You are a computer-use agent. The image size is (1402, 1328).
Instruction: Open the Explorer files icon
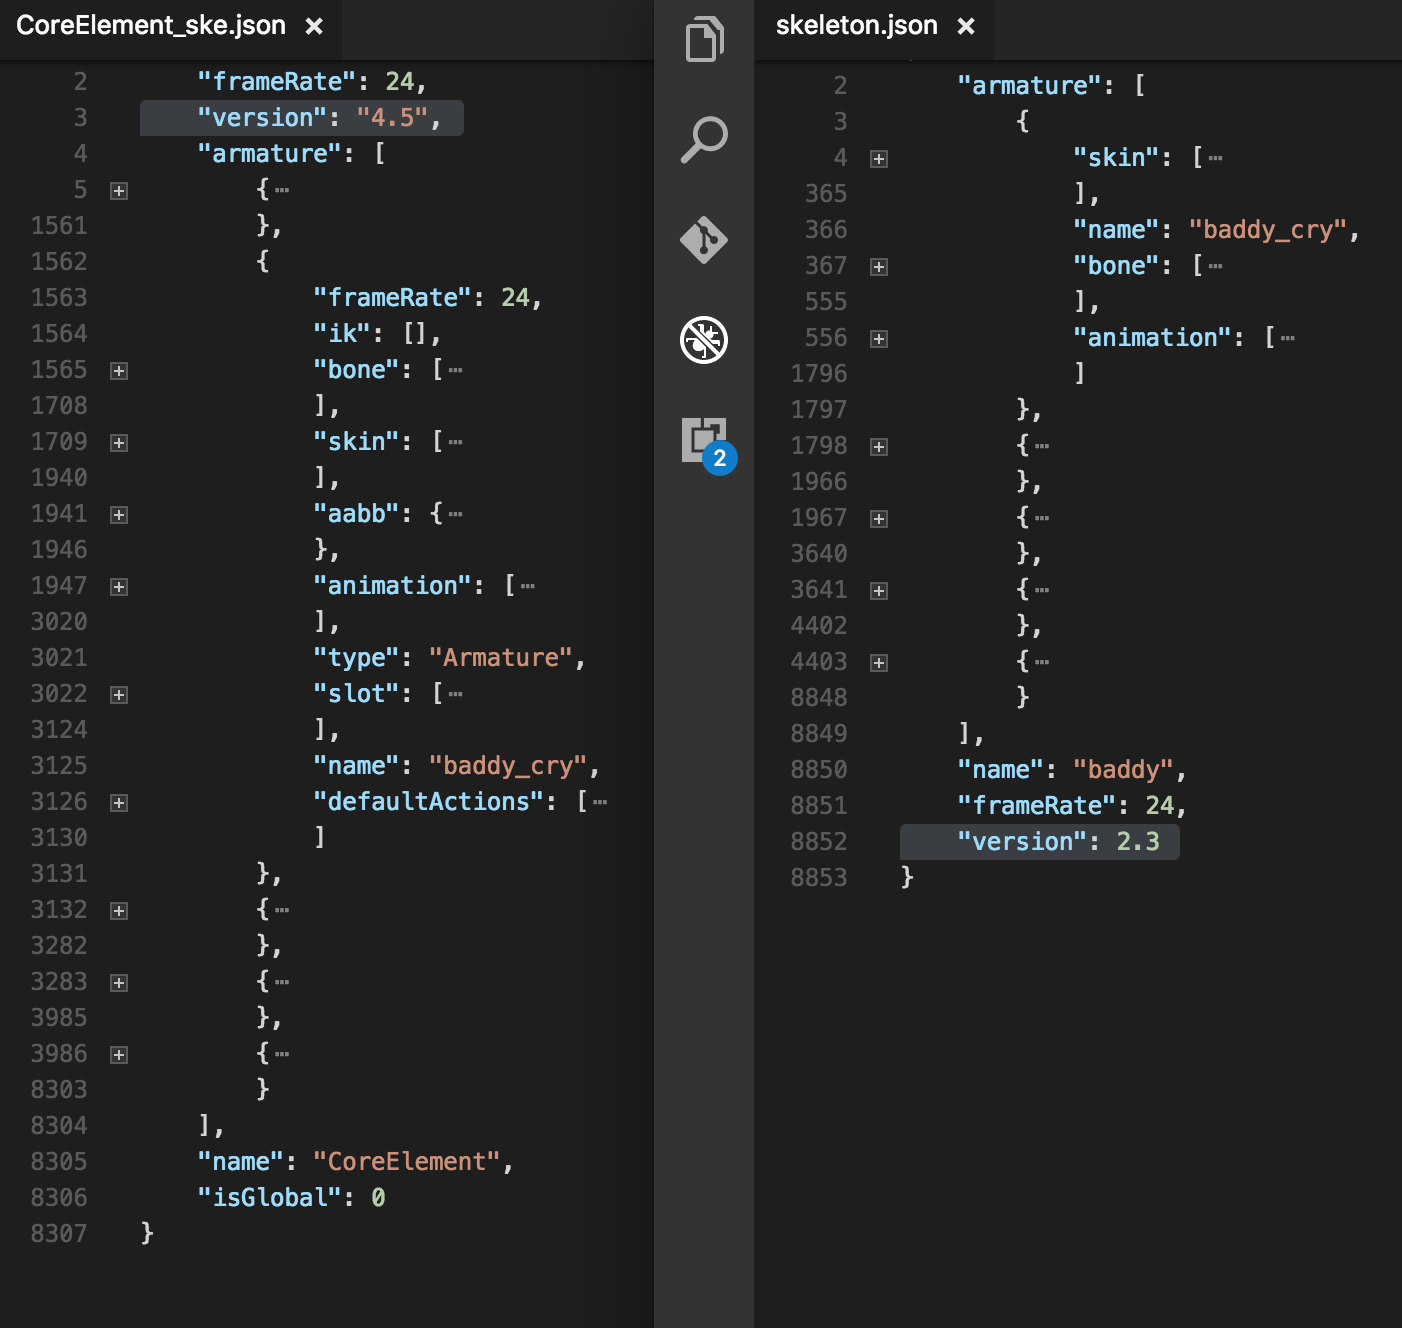tap(704, 40)
